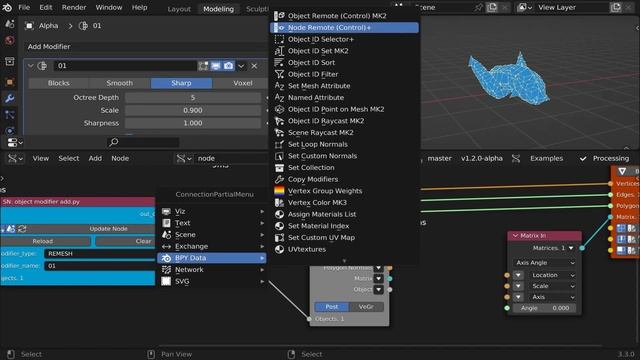Open the Edit menu
This screenshot has width=640, height=360.
point(46,7)
